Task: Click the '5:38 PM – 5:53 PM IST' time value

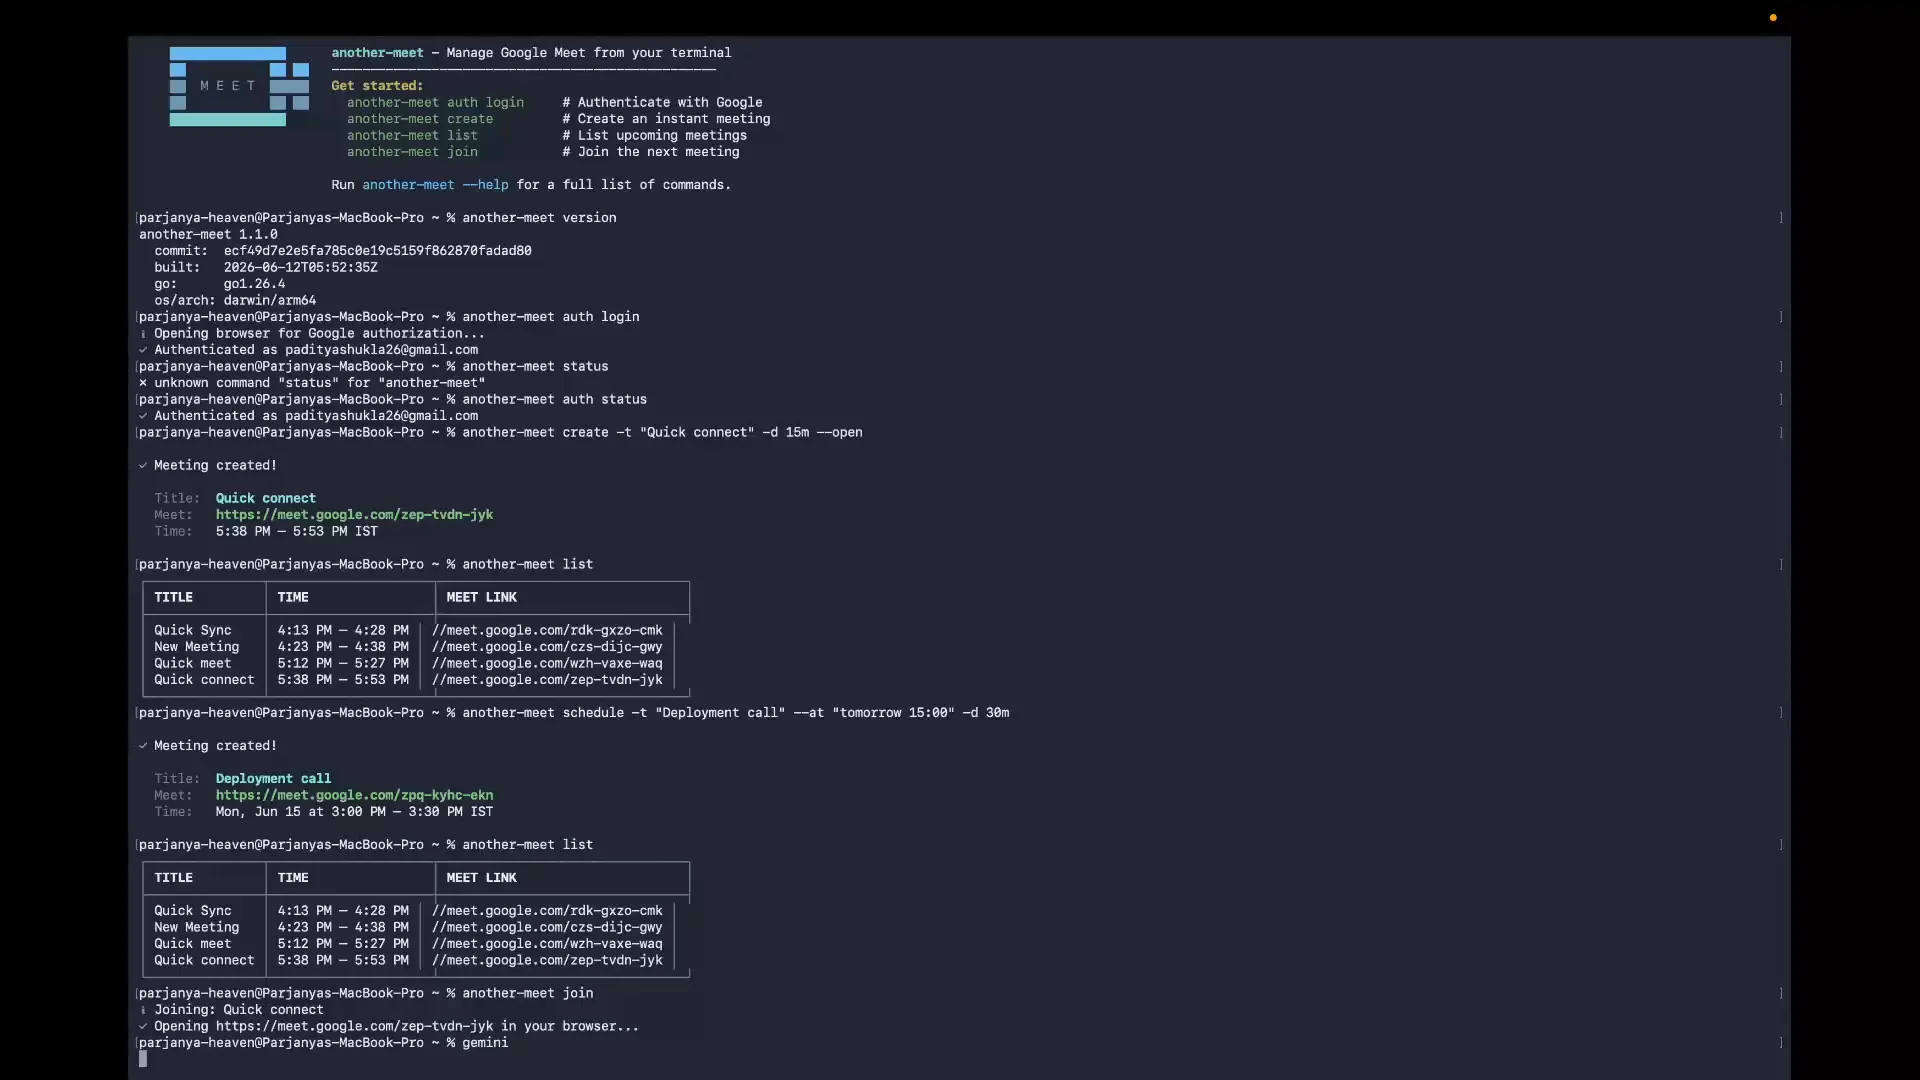Action: coord(296,531)
